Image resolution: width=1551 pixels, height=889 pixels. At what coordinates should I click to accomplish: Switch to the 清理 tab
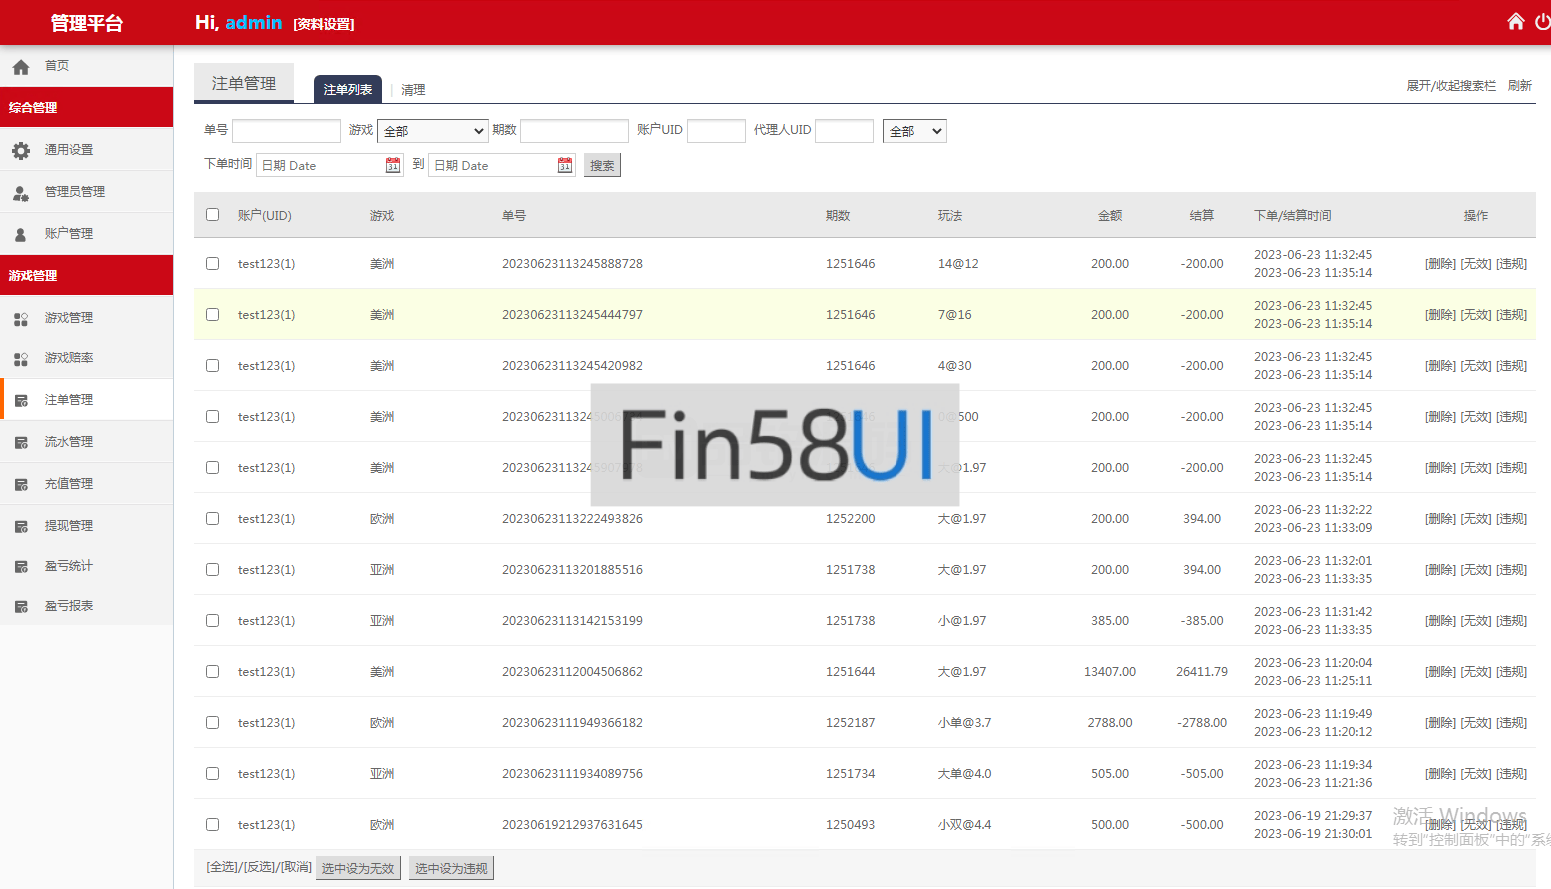[x=413, y=90]
